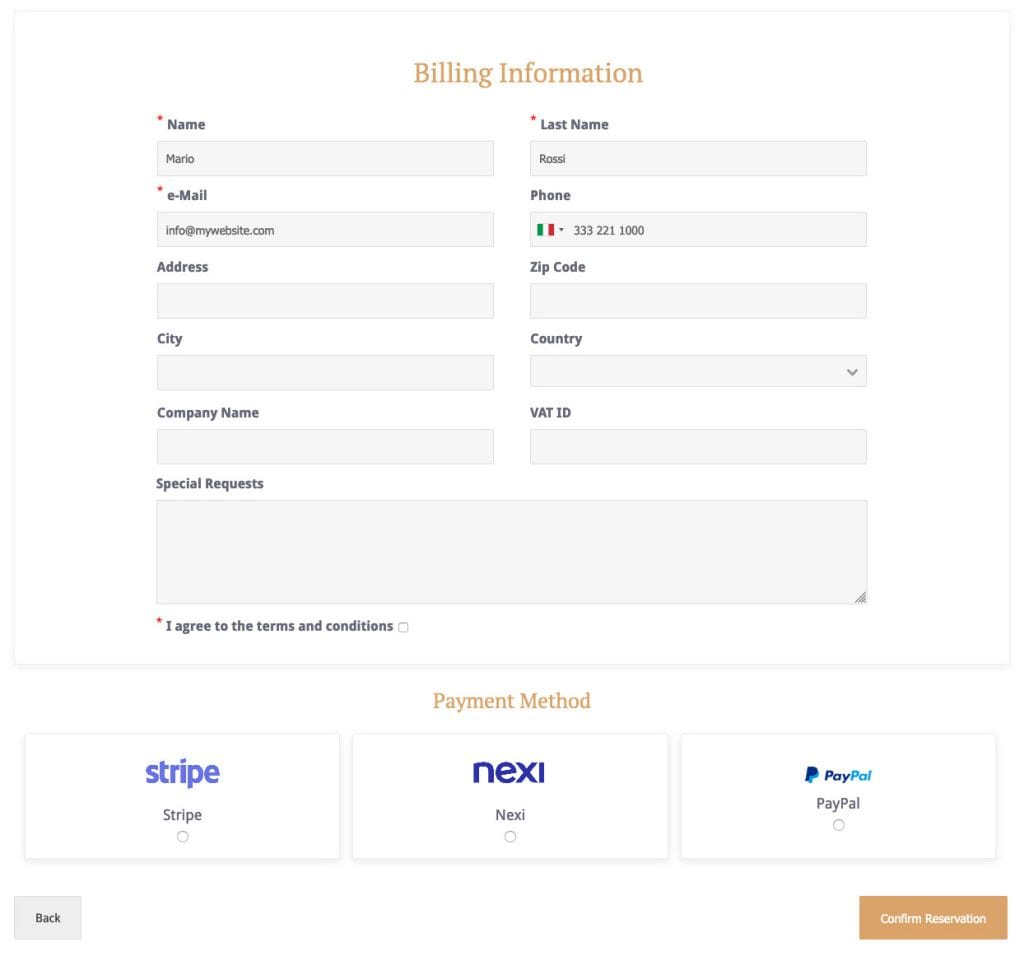The width and height of the screenshot is (1024, 956).
Task: Click the Italian flag in the phone field
Action: coord(545,229)
